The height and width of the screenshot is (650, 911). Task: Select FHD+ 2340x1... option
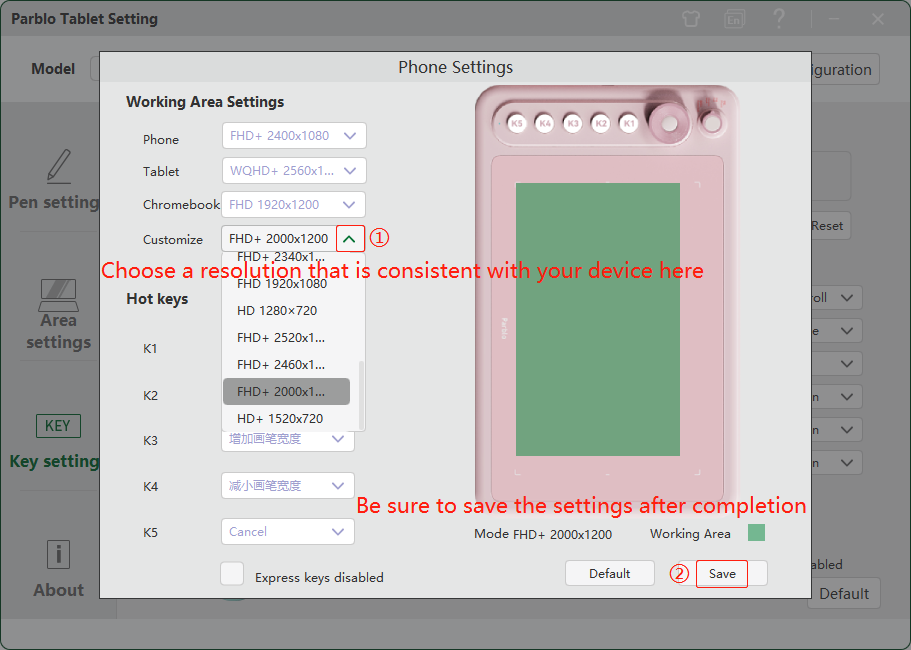286,257
